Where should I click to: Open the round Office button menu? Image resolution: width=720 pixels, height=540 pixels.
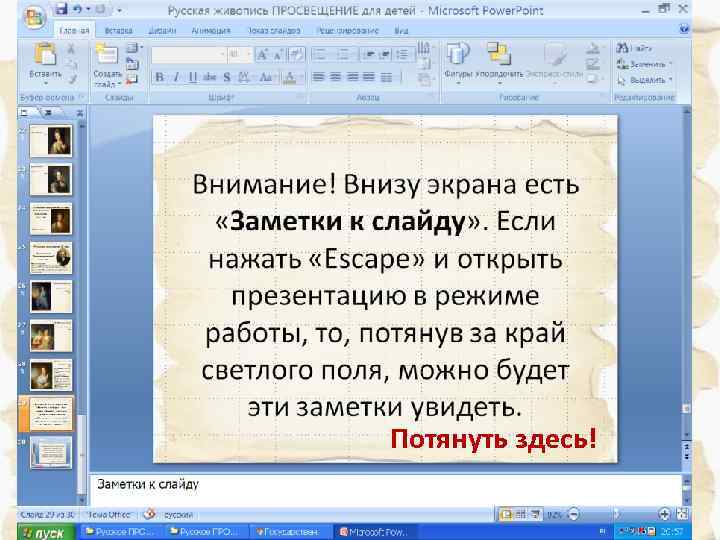coord(35,17)
